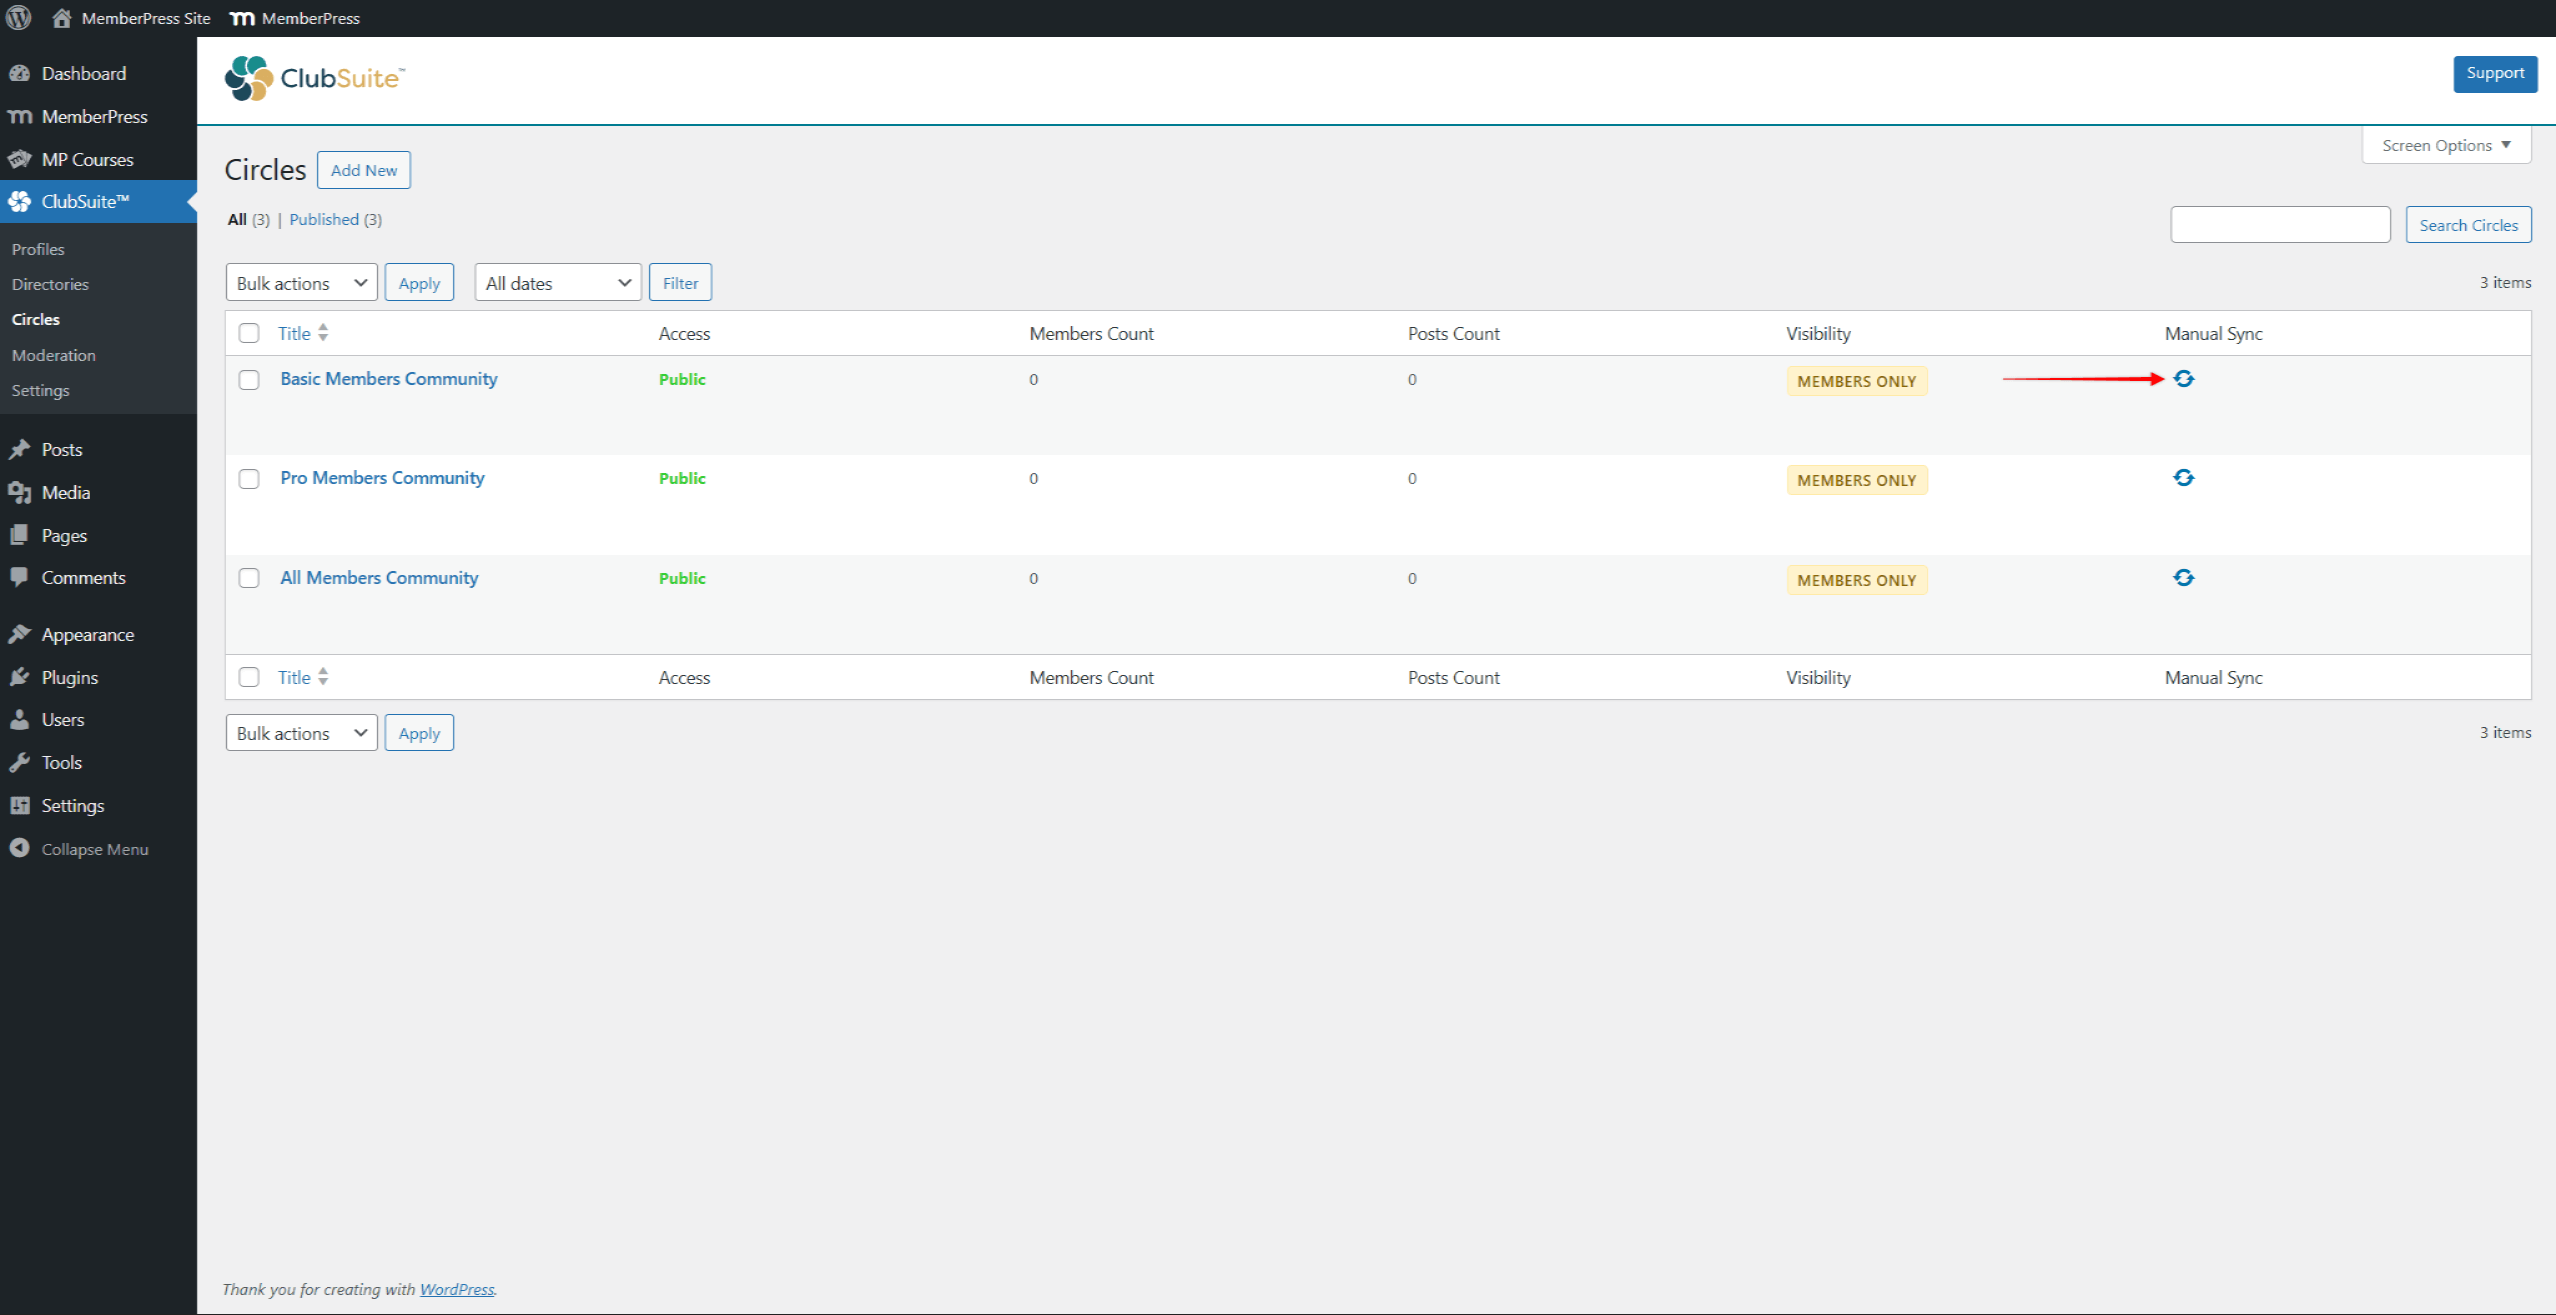The width and height of the screenshot is (2556, 1315).
Task: Click sync icon for Pro Members Community
Action: coord(2183,478)
